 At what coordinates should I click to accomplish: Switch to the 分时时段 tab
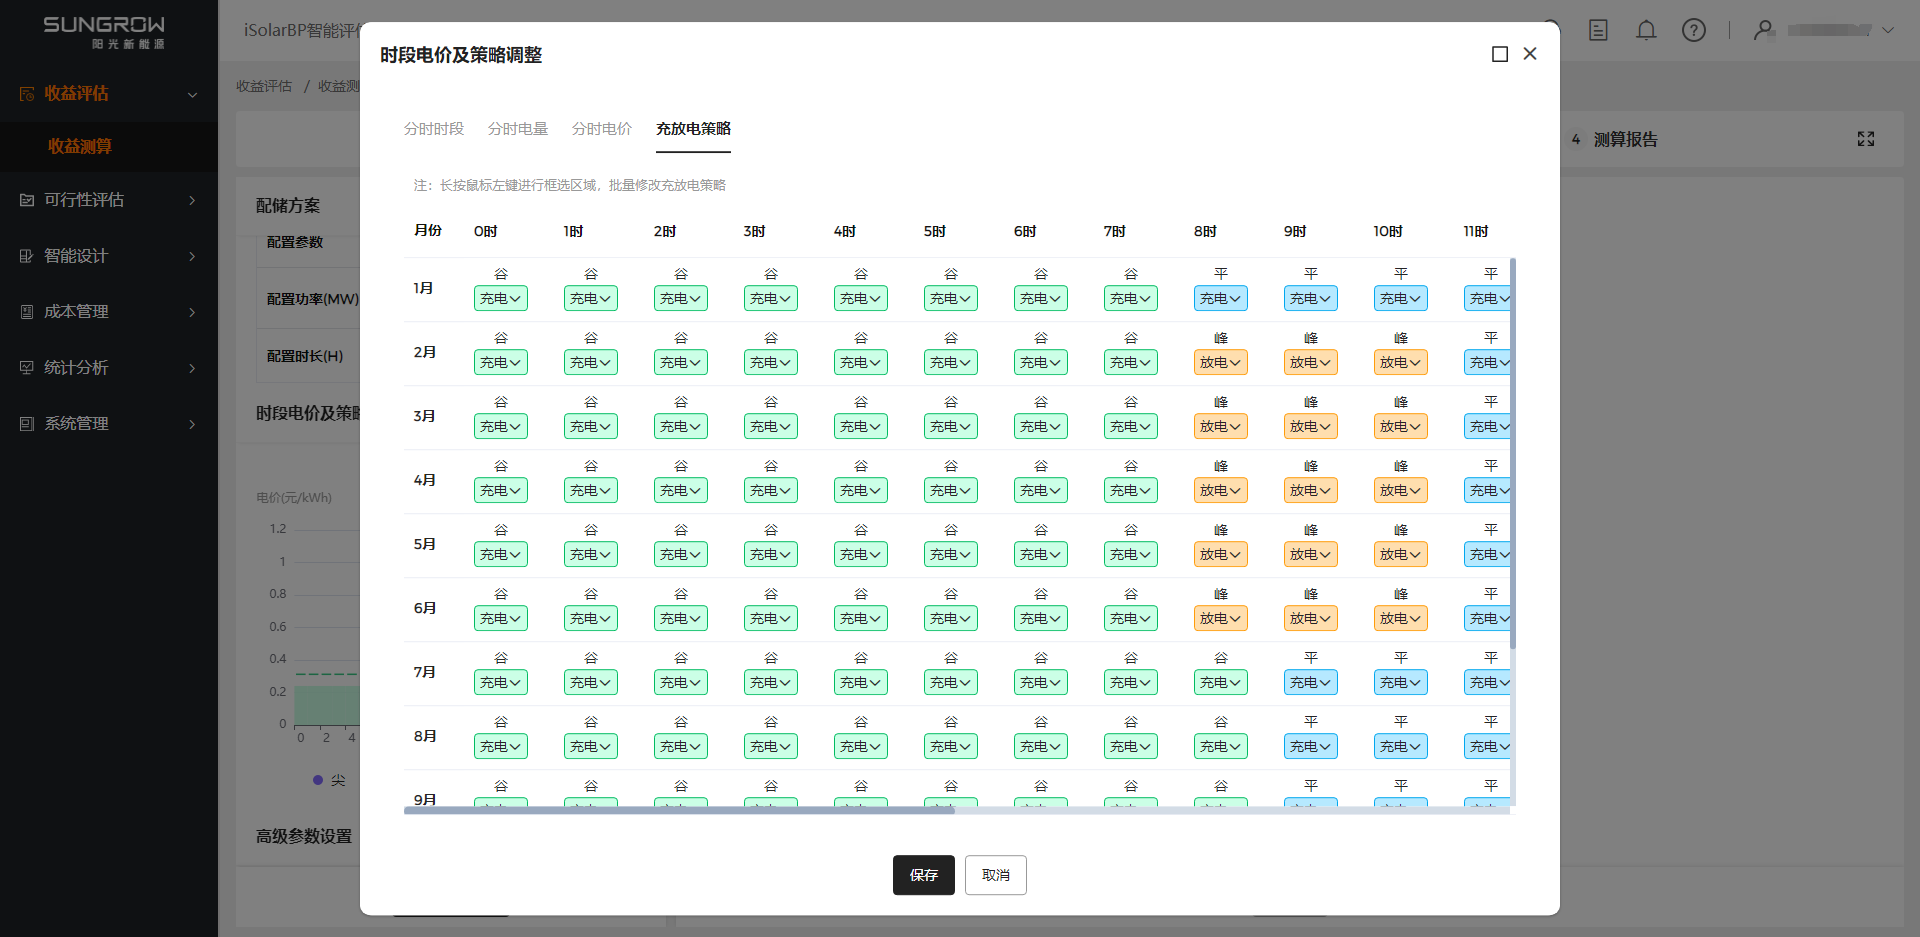point(433,129)
